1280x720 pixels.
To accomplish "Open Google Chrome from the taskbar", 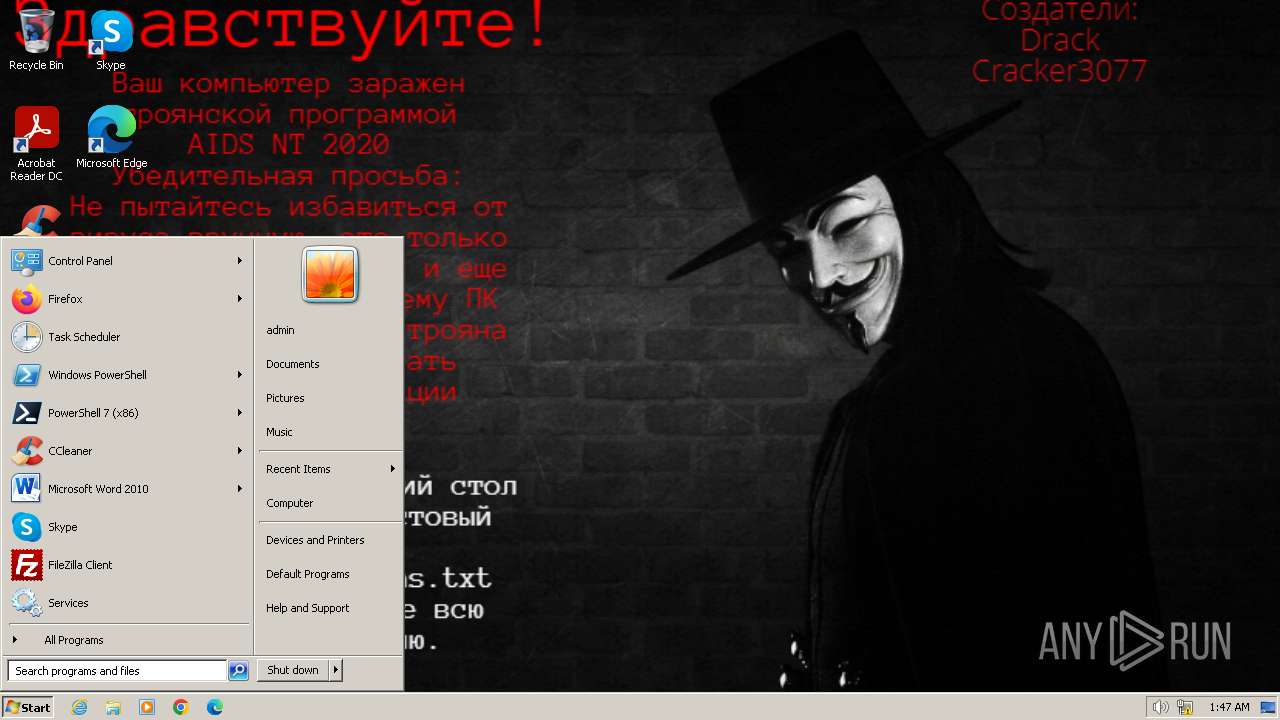I will (x=181, y=707).
